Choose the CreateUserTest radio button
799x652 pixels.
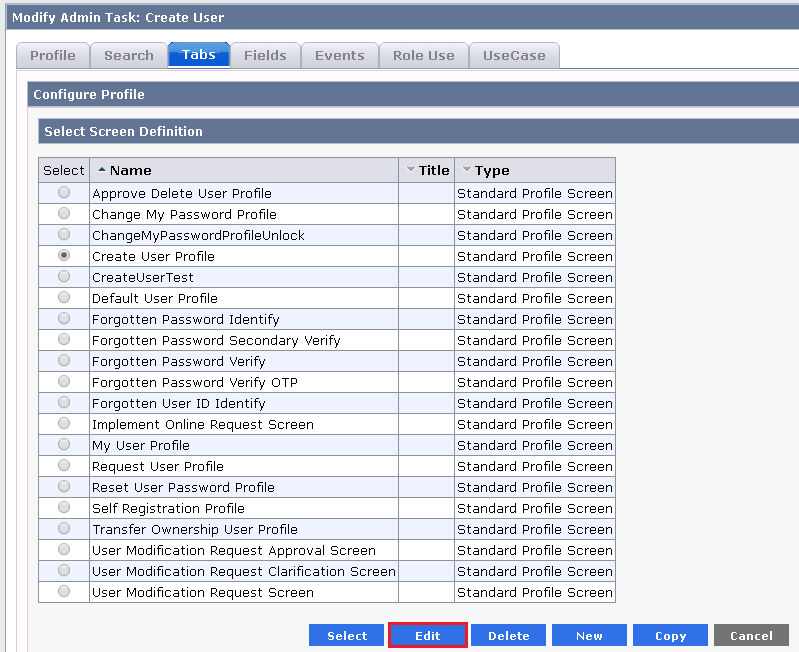click(x=64, y=276)
